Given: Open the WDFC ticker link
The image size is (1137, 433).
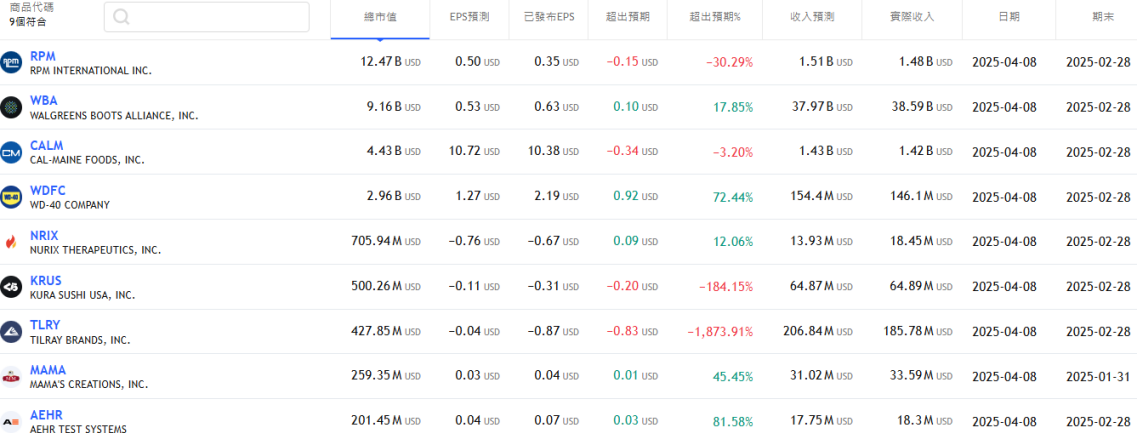Looking at the screenshot, I should tap(48, 191).
